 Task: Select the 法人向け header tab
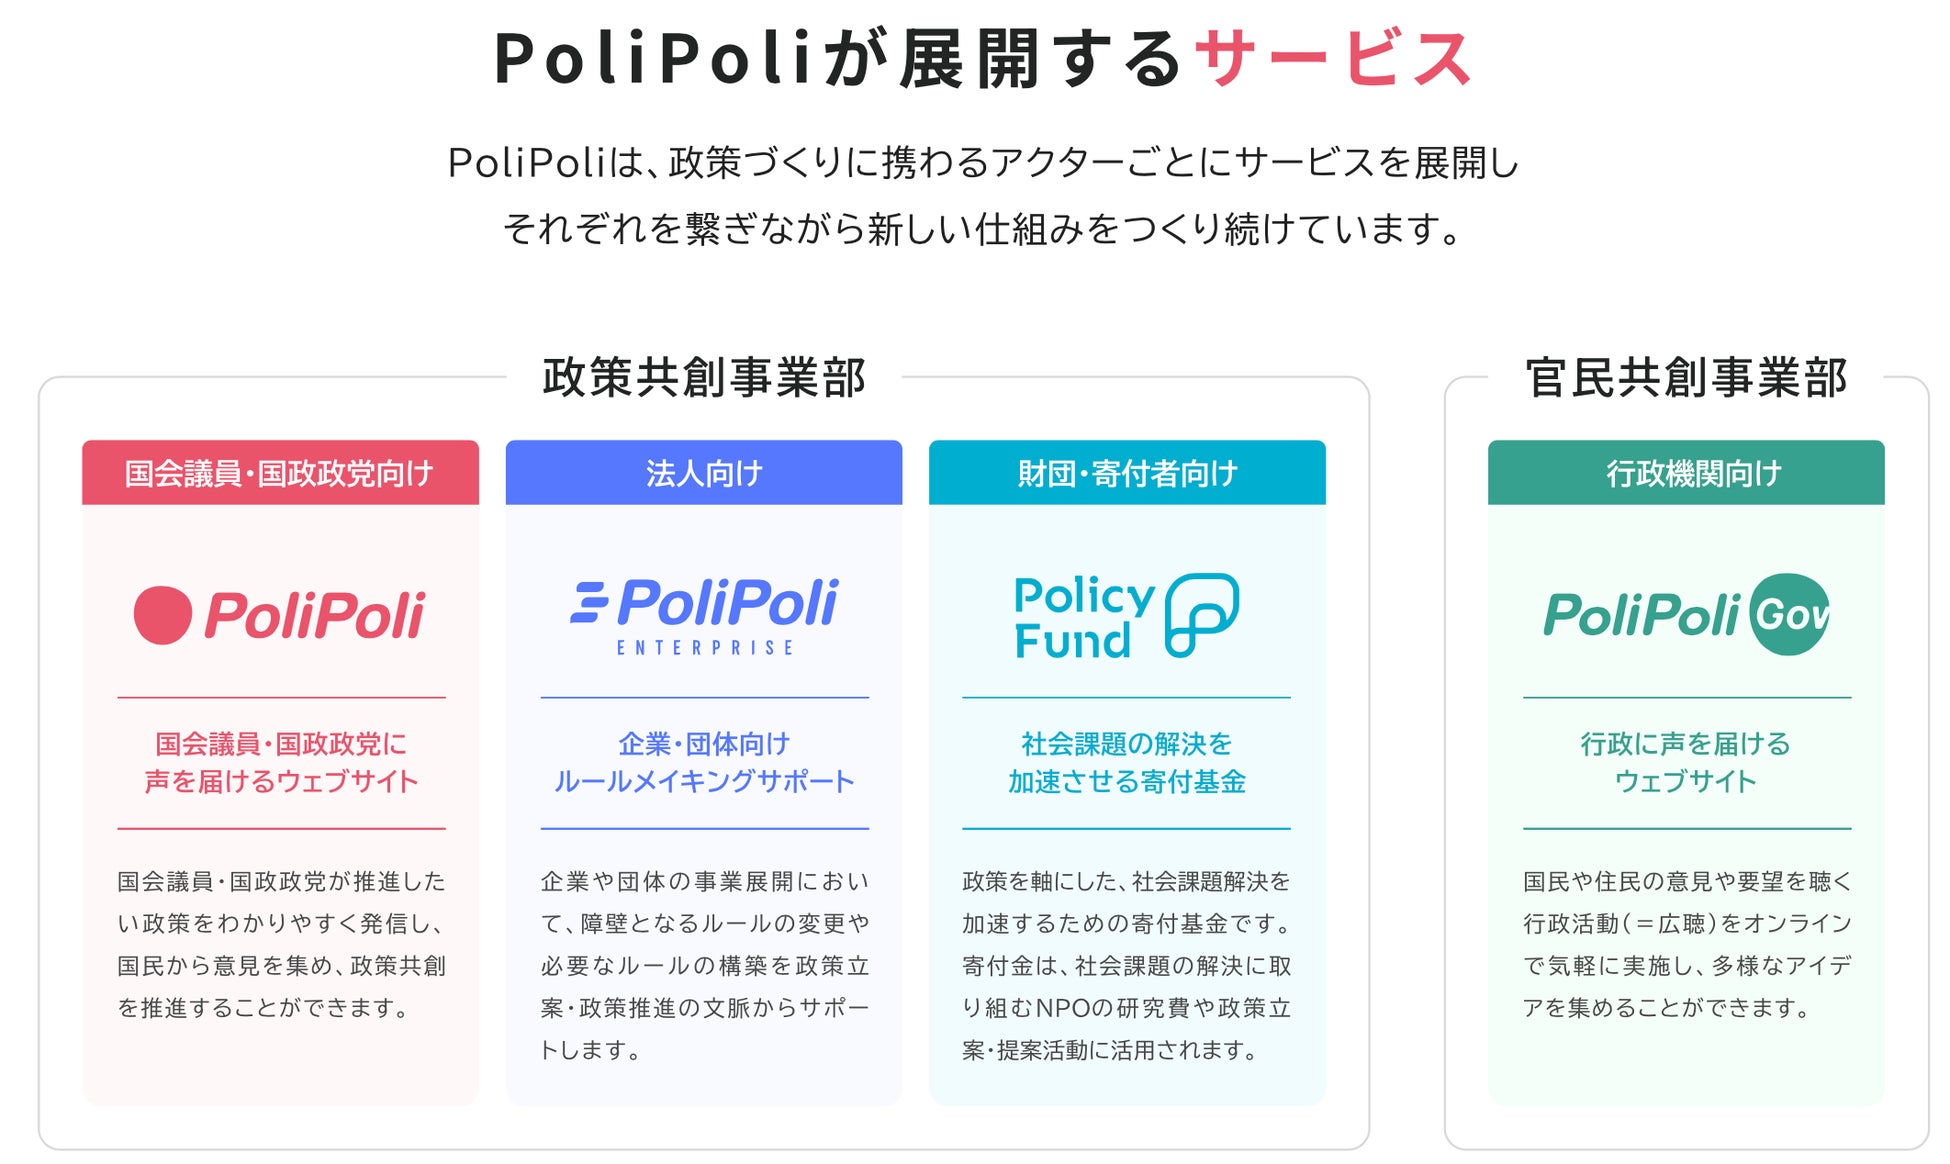tap(704, 473)
